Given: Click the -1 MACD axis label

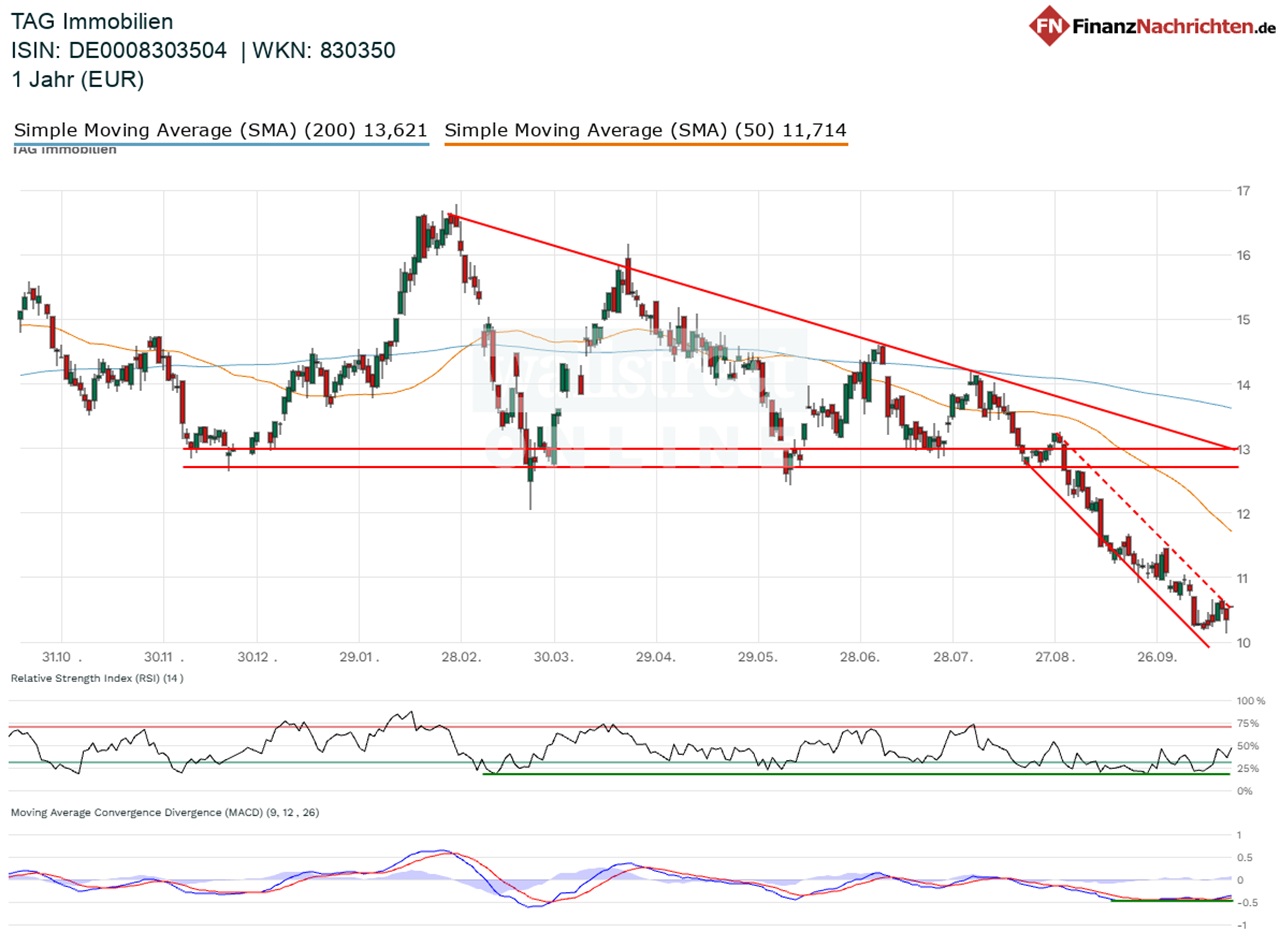Looking at the screenshot, I should [x=1241, y=925].
